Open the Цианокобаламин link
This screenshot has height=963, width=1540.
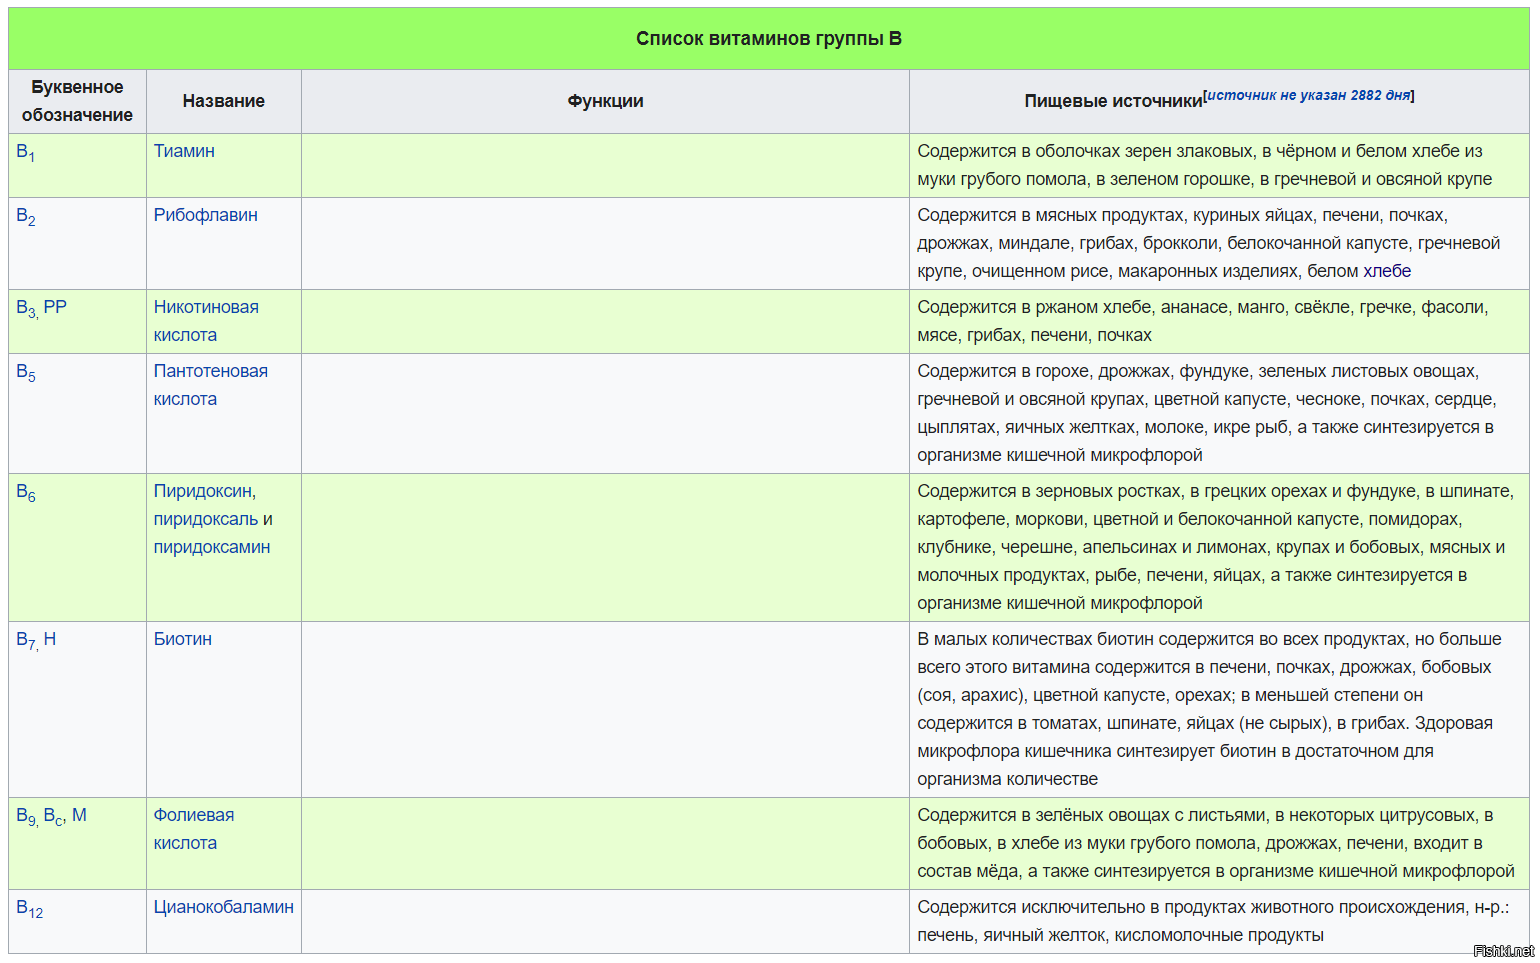click(x=223, y=907)
